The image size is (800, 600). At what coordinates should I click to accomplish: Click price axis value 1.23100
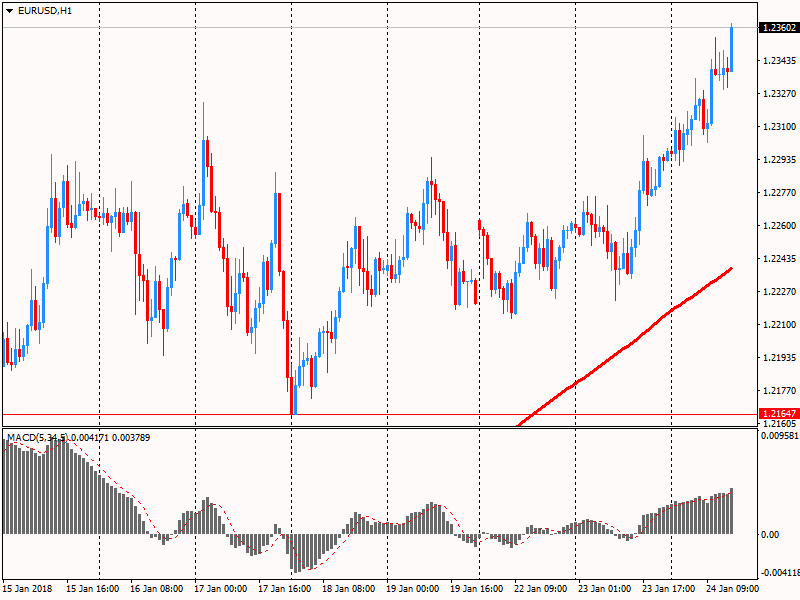(779, 127)
